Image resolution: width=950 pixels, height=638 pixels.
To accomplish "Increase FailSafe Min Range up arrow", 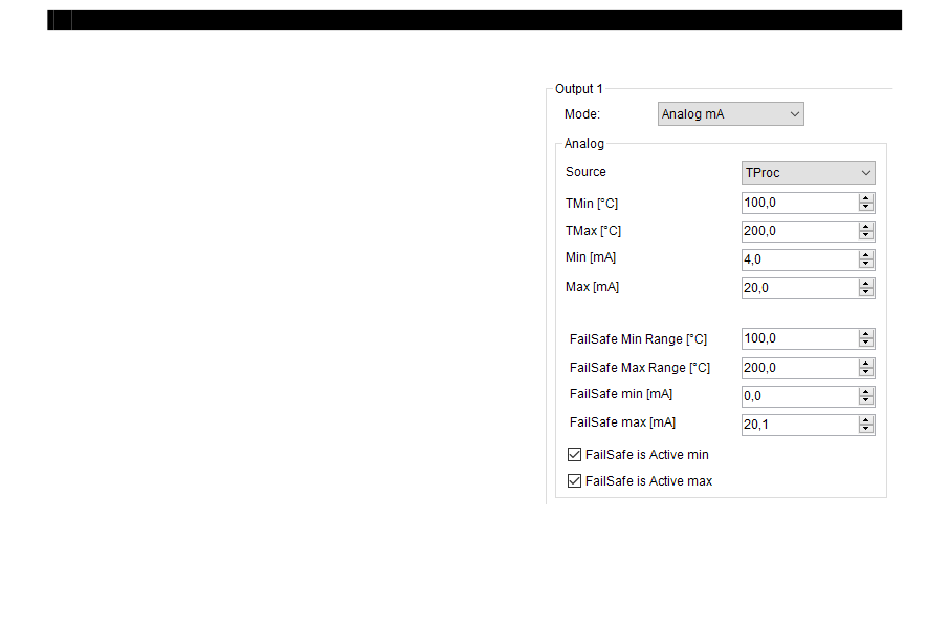I will click(x=866, y=334).
